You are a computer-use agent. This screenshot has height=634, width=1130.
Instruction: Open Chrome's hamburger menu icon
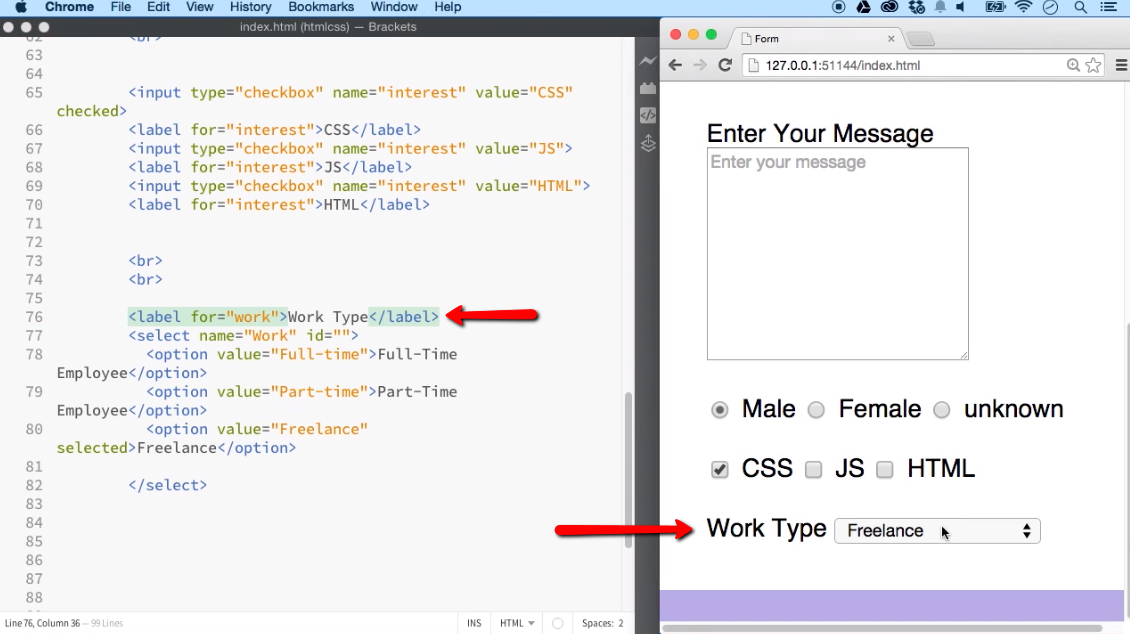pyautogui.click(x=1119, y=64)
